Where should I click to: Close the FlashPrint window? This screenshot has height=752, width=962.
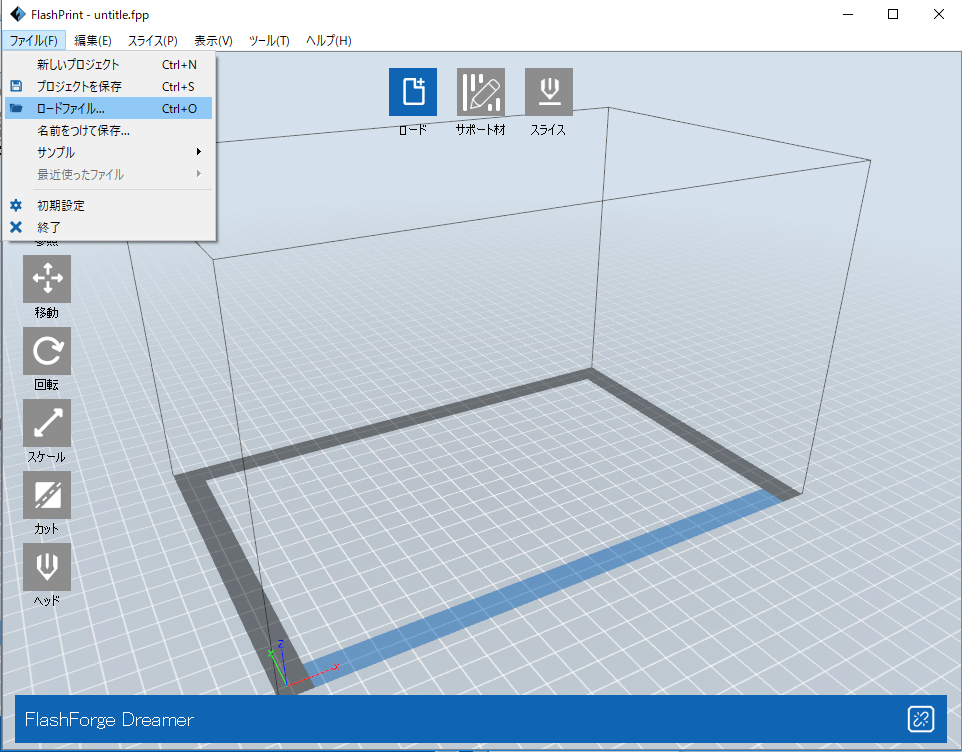(939, 14)
